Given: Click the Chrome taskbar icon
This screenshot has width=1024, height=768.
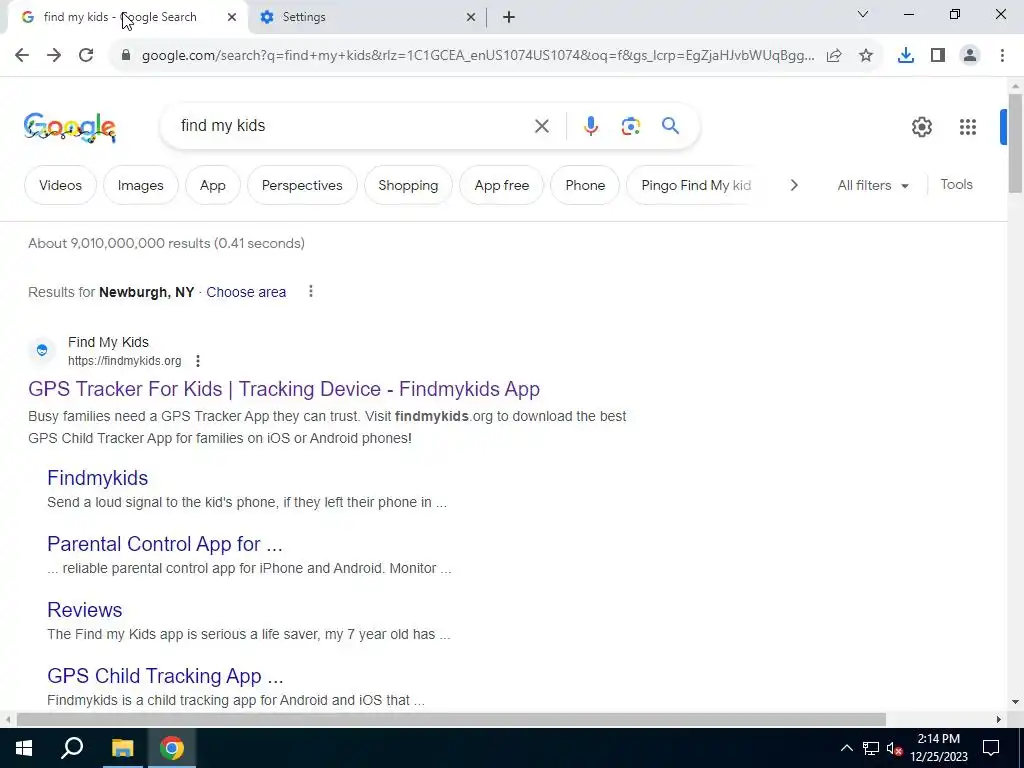Looking at the screenshot, I should point(172,748).
